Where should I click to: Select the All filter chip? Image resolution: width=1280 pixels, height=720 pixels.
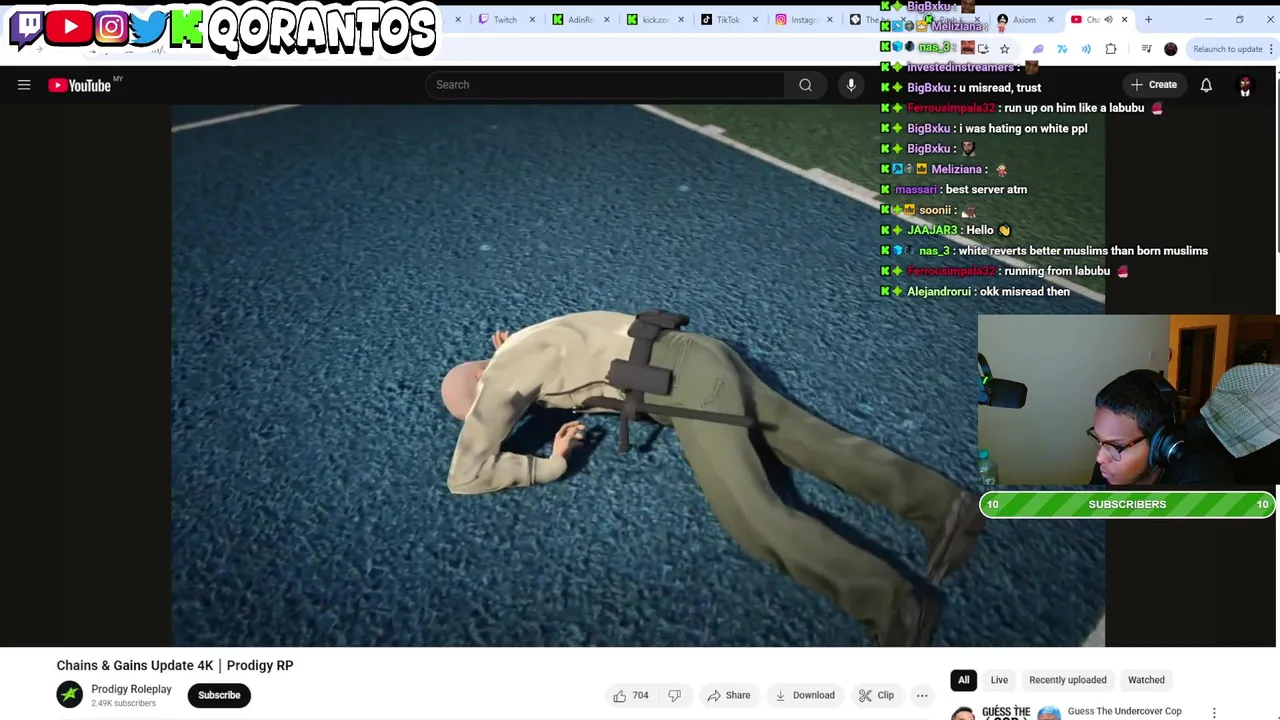coord(964,680)
